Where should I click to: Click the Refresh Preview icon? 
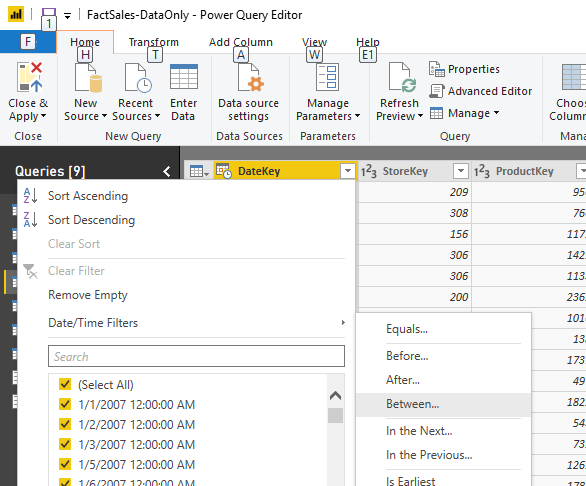tap(402, 77)
